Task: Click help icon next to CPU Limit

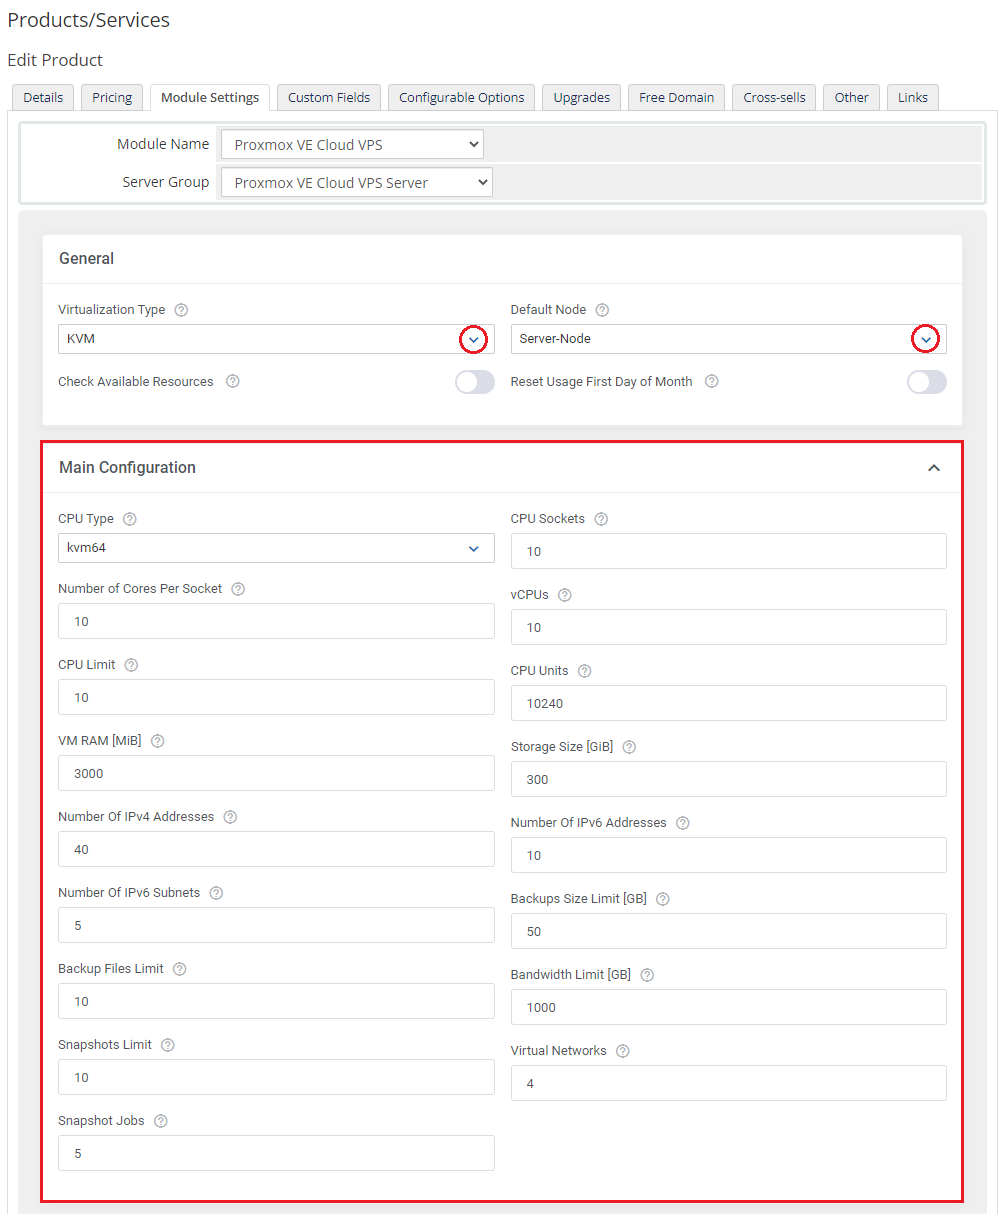Action: tap(131, 665)
